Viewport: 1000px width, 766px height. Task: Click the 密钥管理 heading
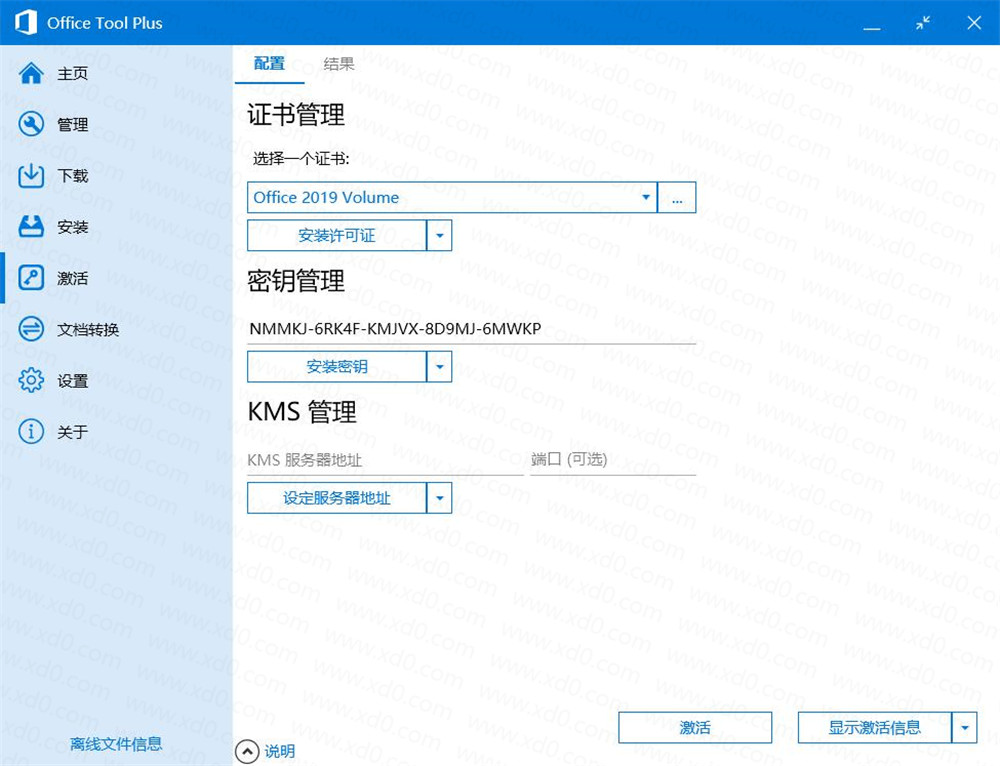(x=296, y=281)
